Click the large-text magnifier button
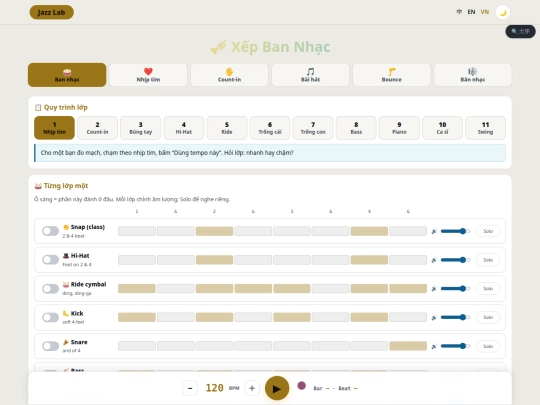This screenshot has height=405, width=540. coord(520,32)
